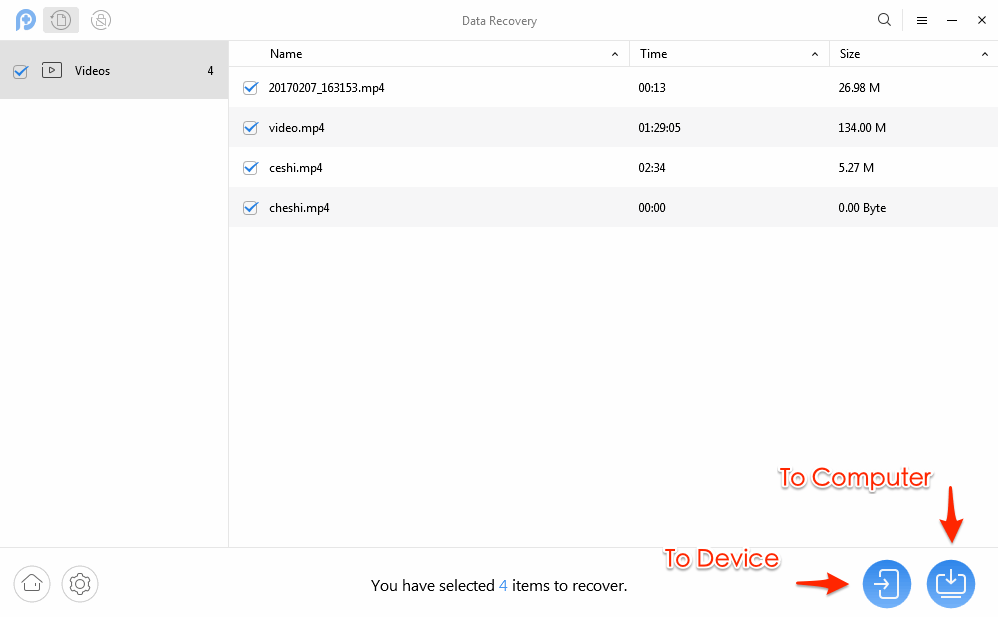Screen dimensions: 998x617
Task: Open the settings gear icon
Action: click(x=80, y=582)
